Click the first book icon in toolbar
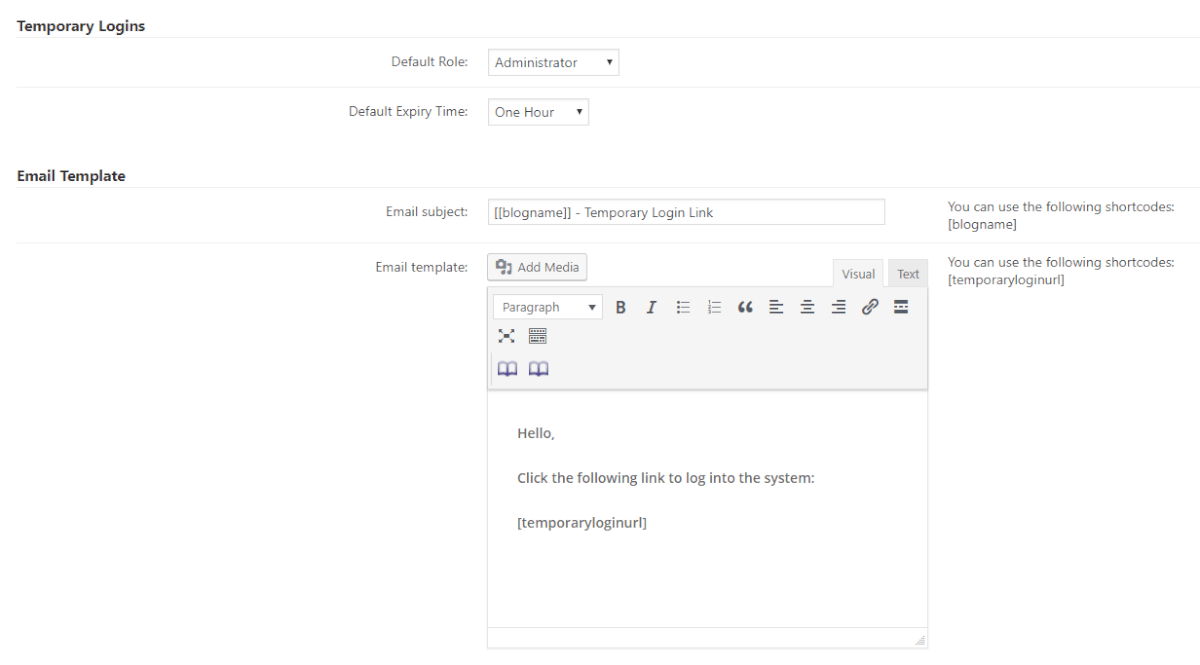The height and width of the screenshot is (665, 1200). (x=508, y=369)
